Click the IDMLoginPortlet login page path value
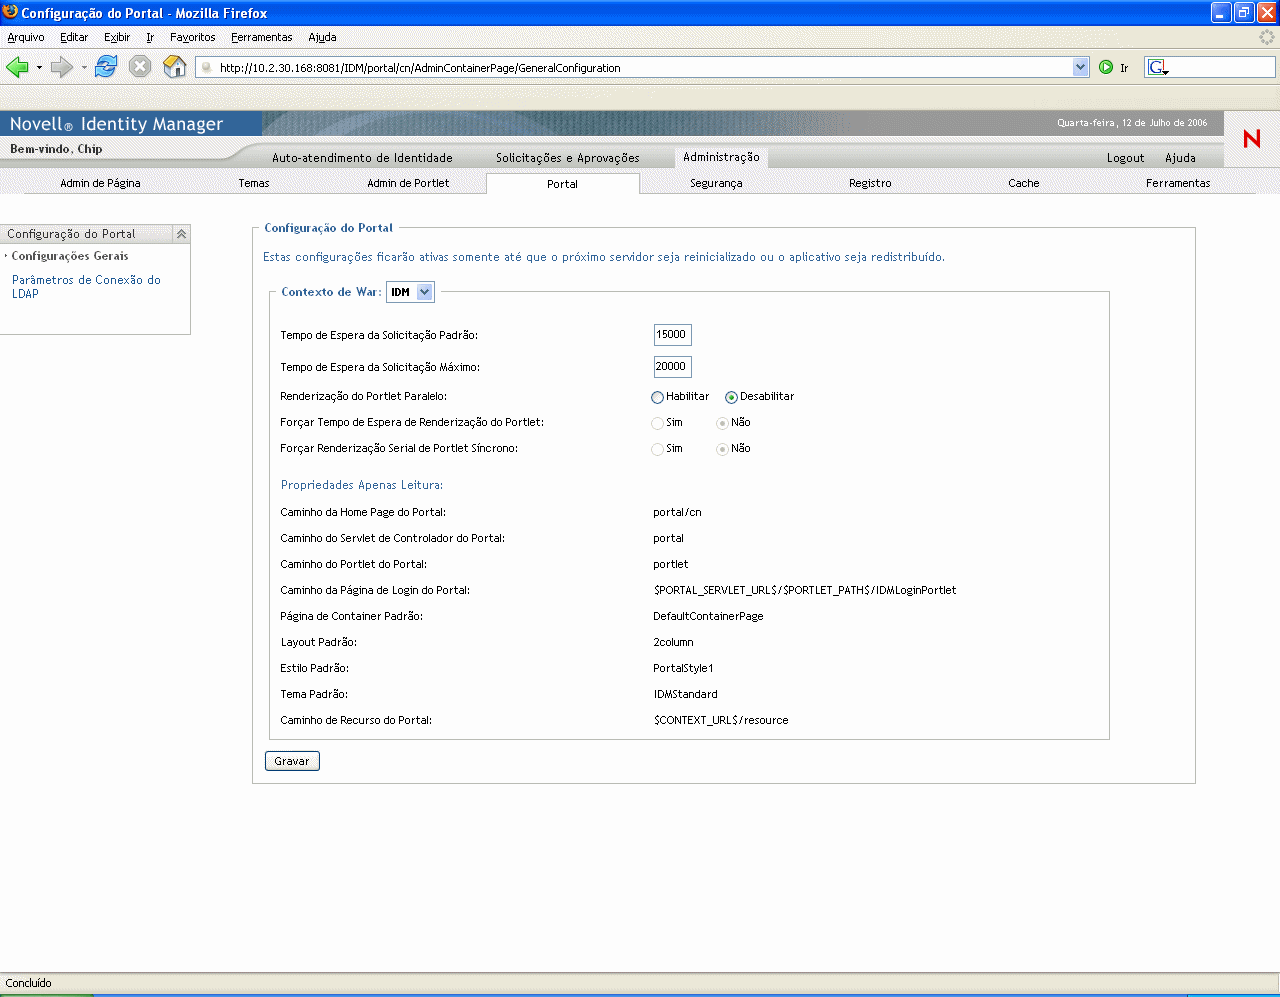 tap(805, 590)
